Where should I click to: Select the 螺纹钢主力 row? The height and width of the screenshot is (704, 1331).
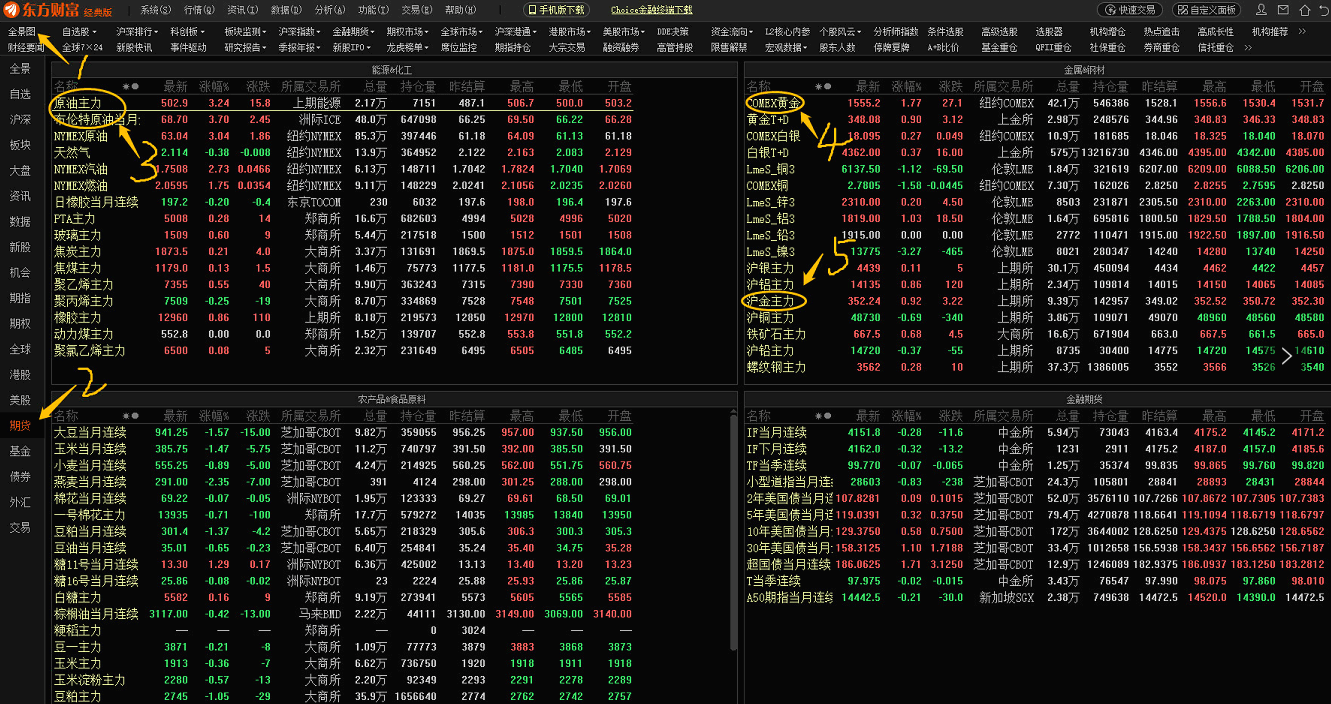pyautogui.click(x=1035, y=367)
